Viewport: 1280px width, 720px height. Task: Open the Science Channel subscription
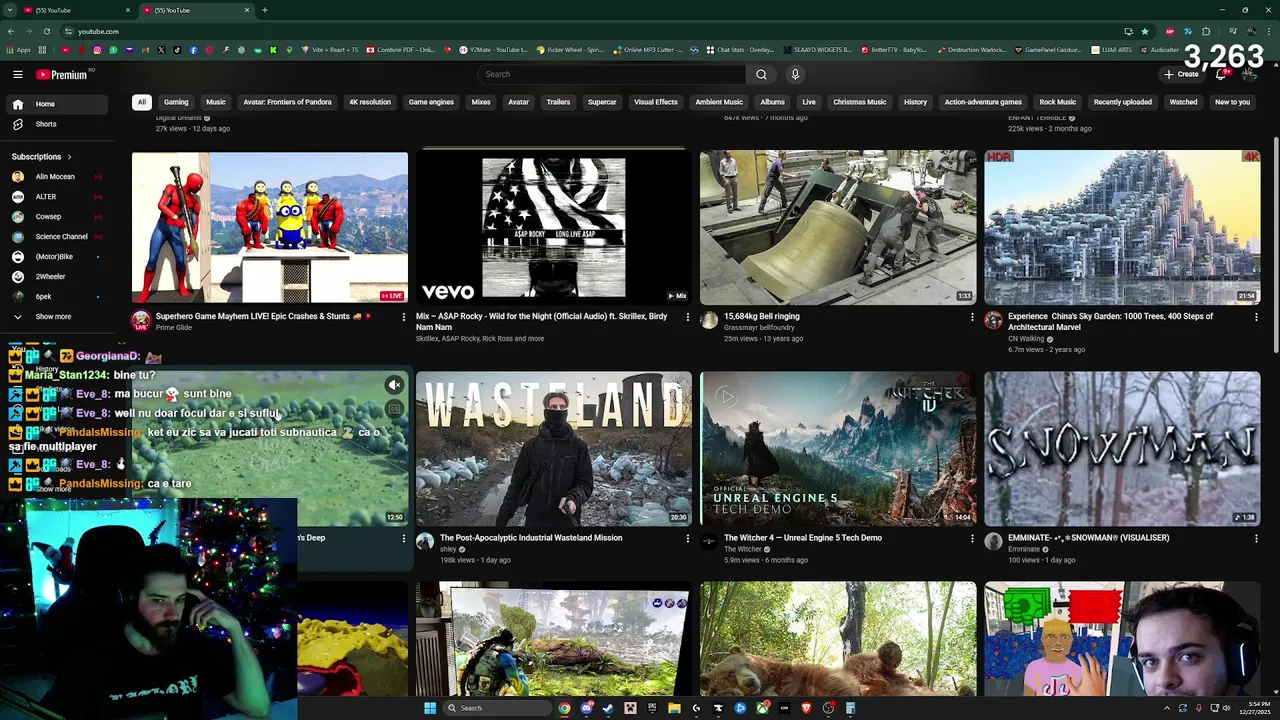[55, 237]
